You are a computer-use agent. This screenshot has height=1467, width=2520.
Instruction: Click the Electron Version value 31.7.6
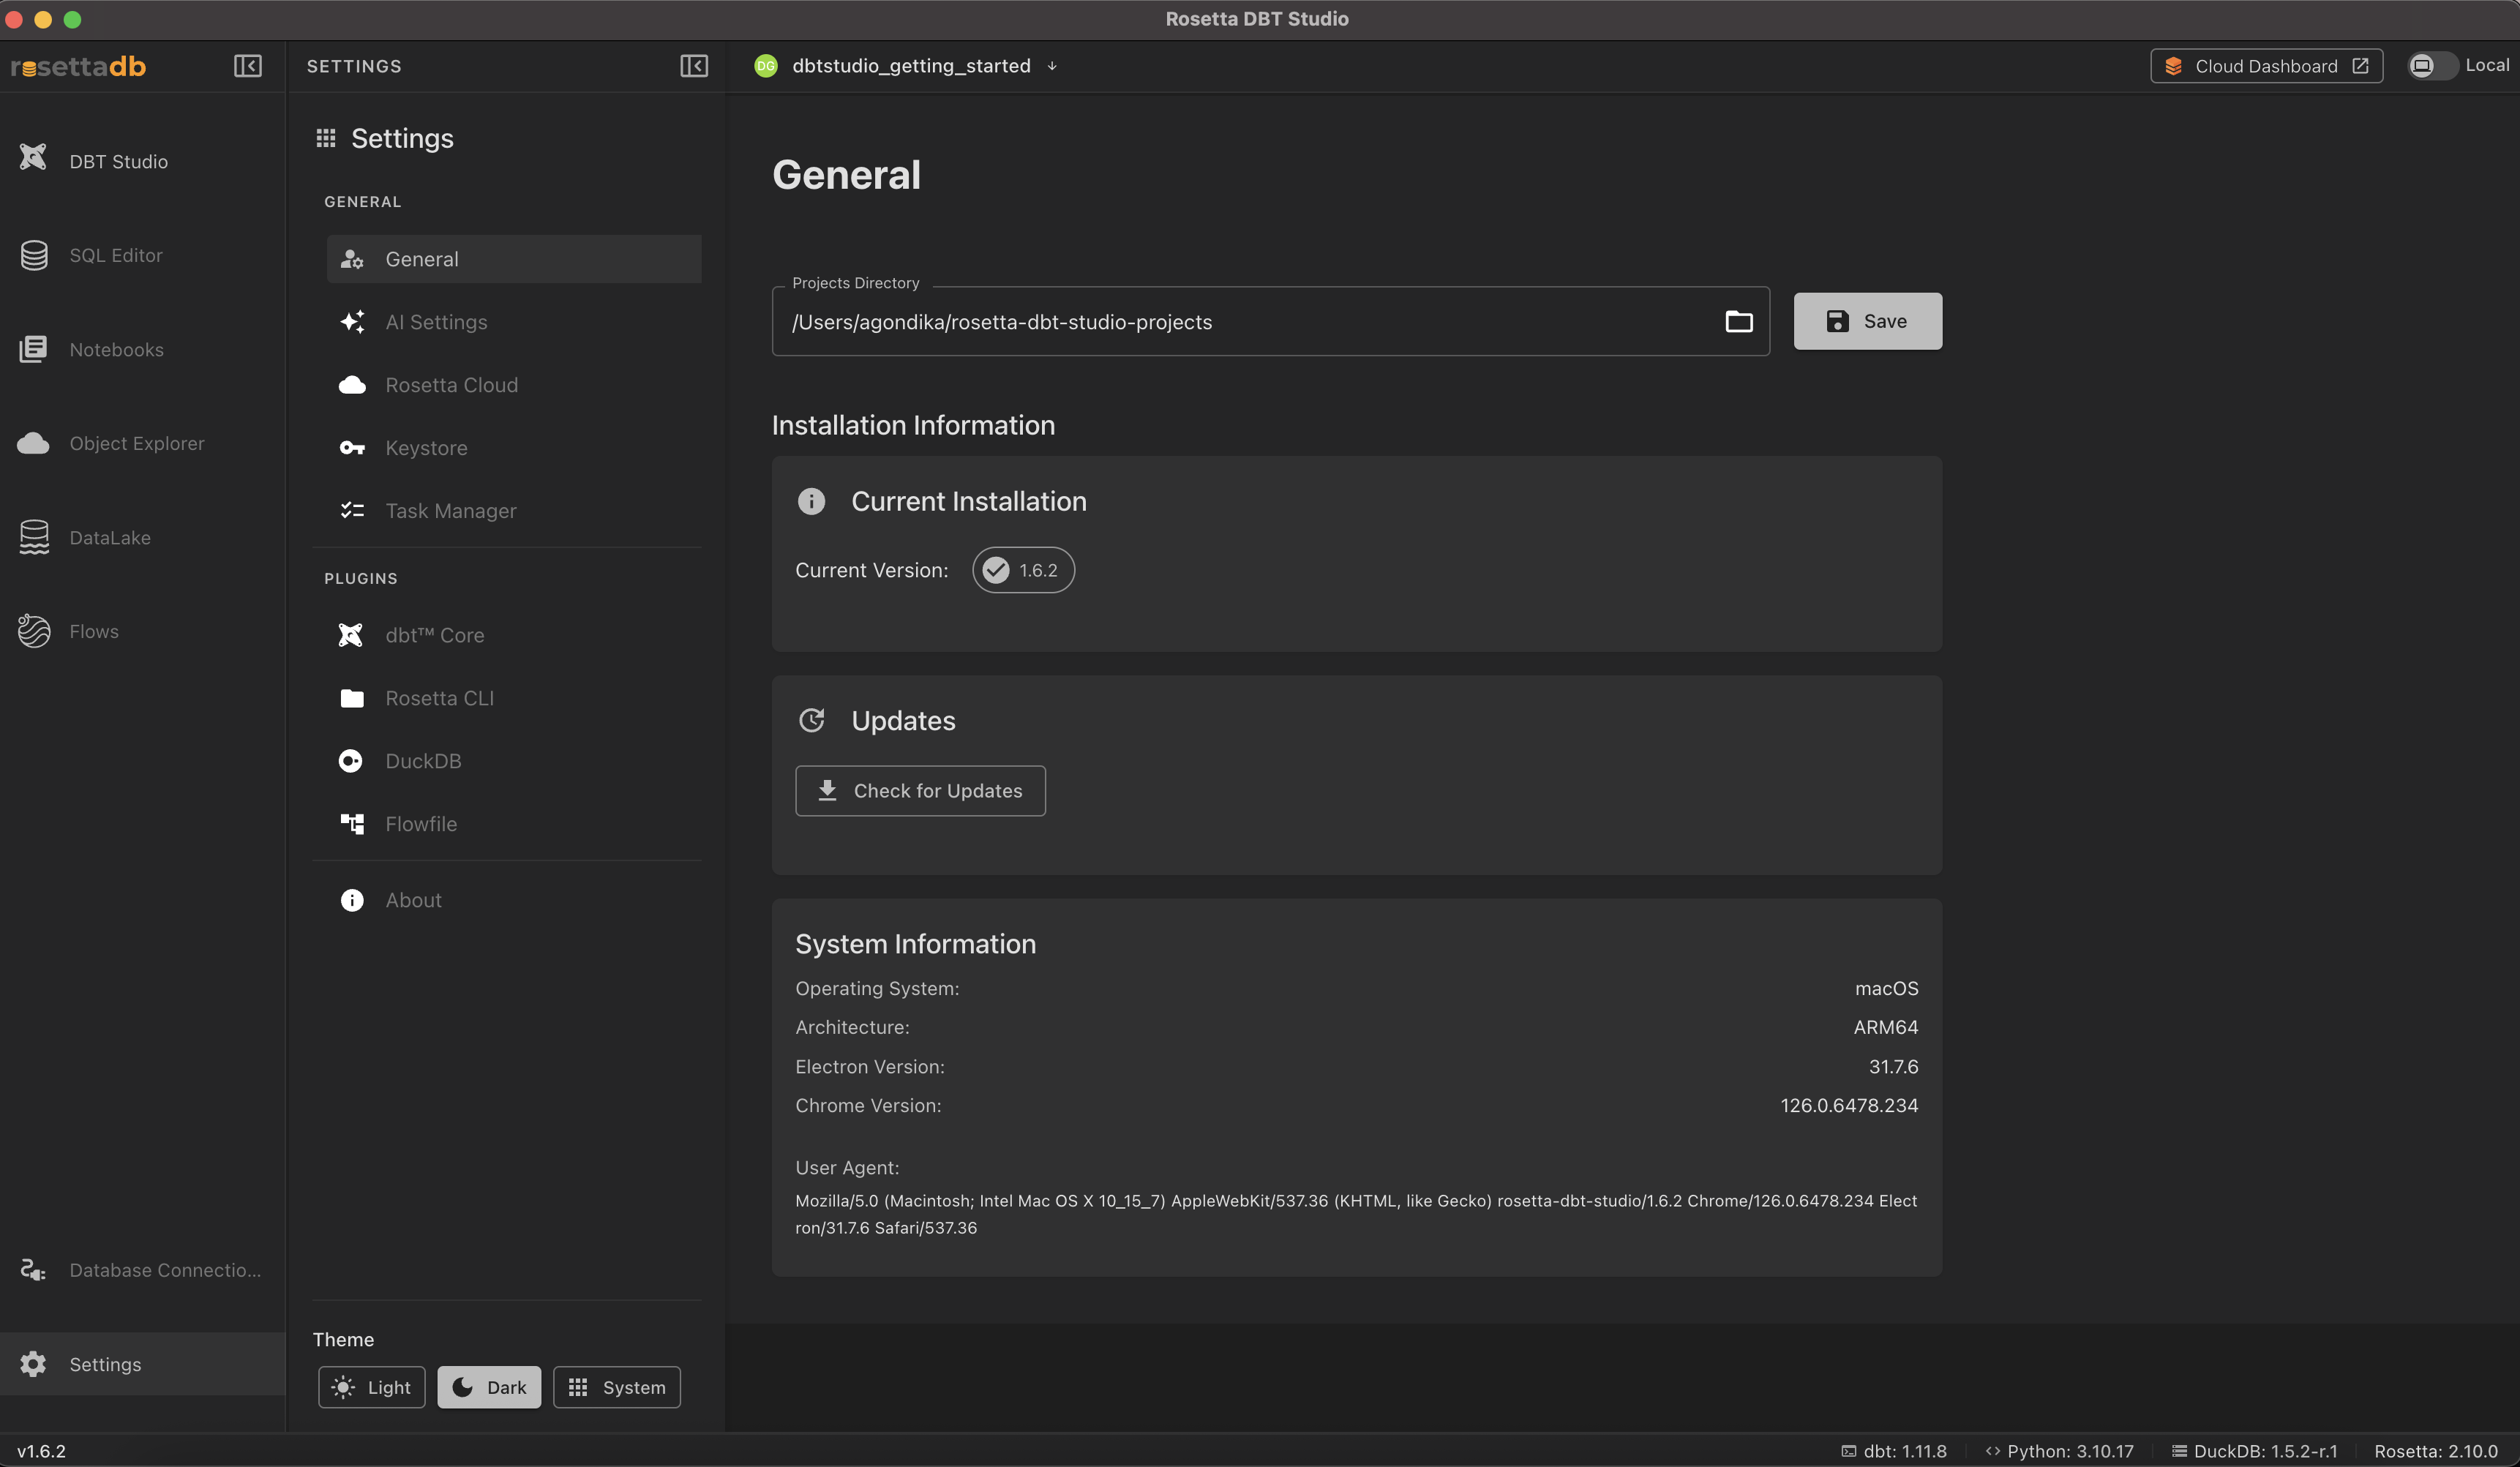[x=1893, y=1066]
